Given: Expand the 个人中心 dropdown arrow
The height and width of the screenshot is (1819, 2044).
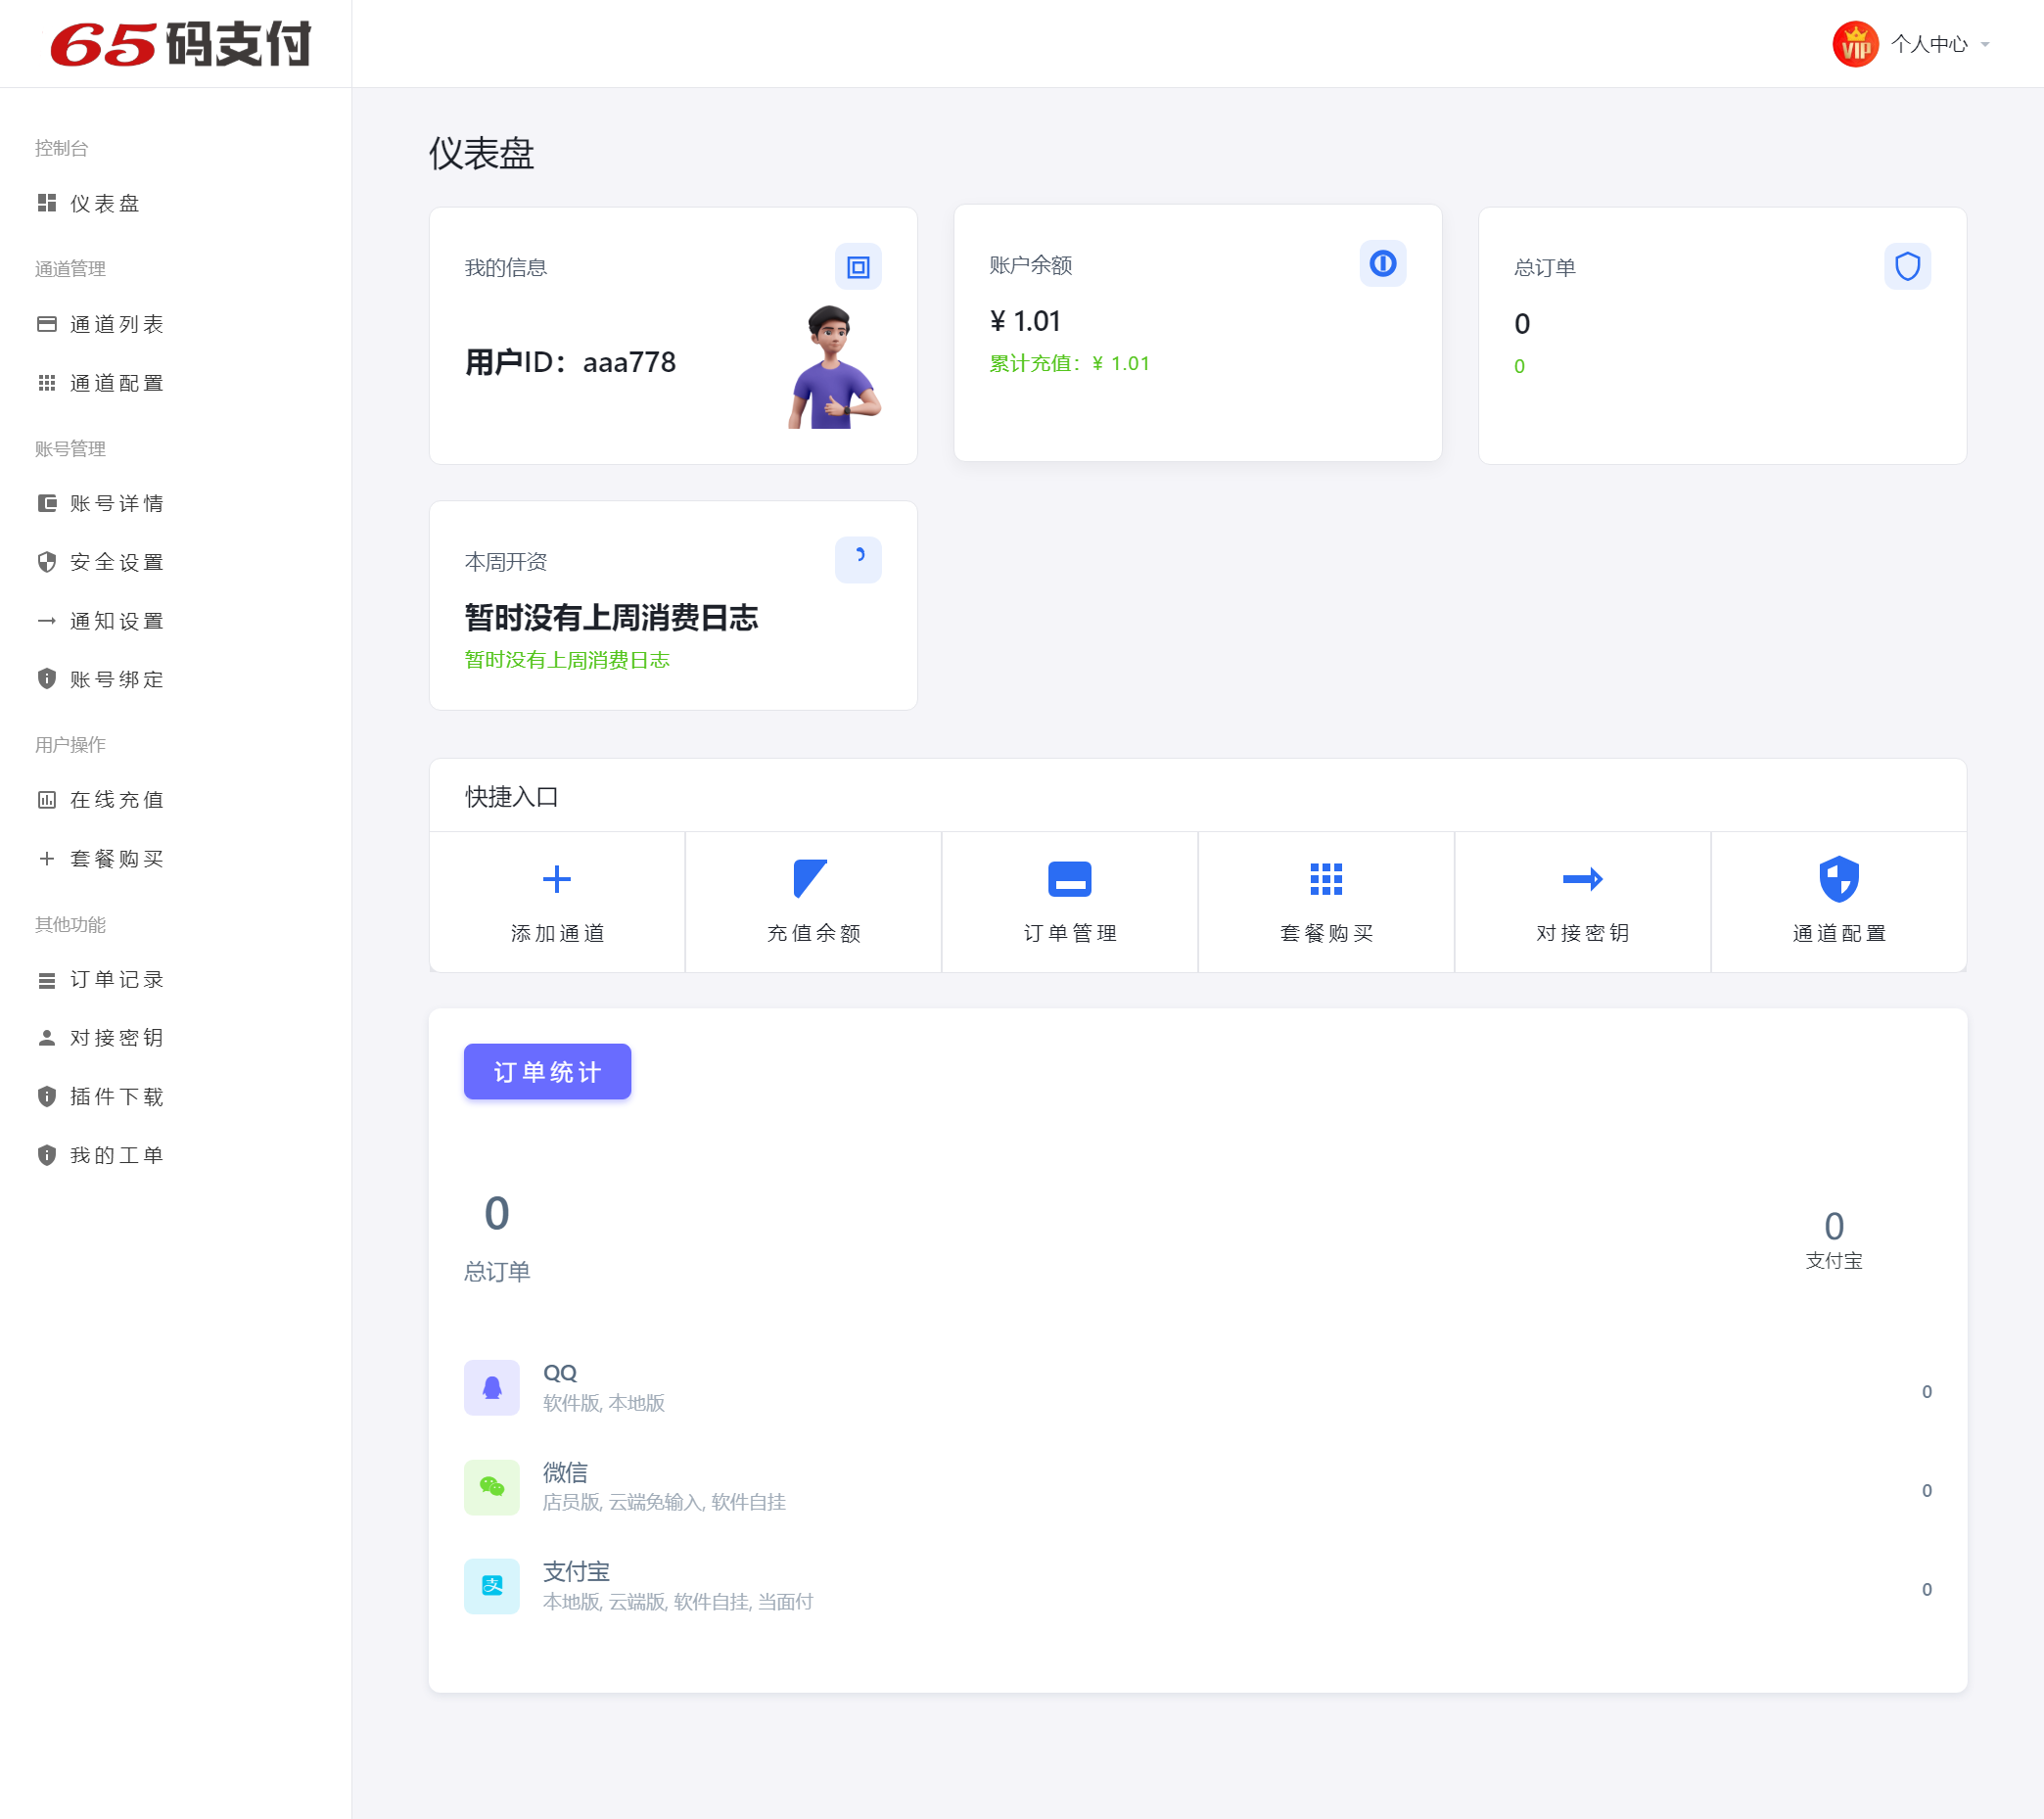Looking at the screenshot, I should pos(1985,44).
